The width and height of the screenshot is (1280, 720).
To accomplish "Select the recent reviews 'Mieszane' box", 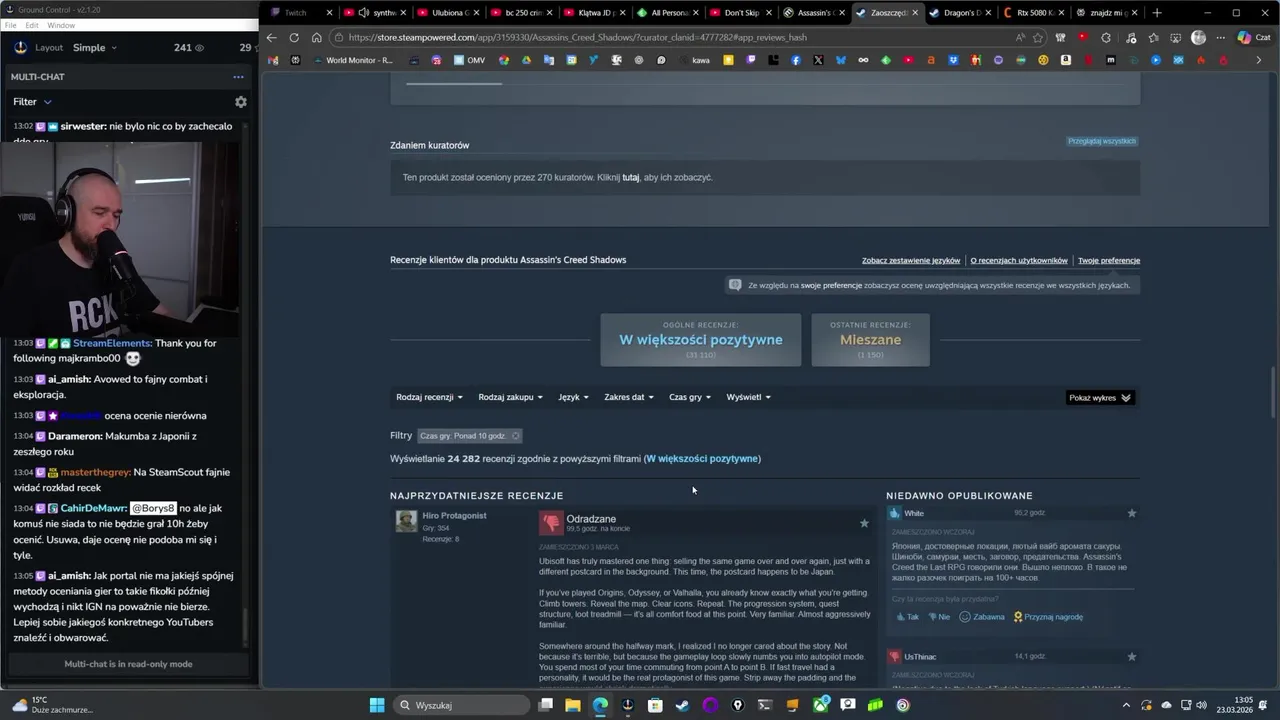I will click(x=870, y=340).
